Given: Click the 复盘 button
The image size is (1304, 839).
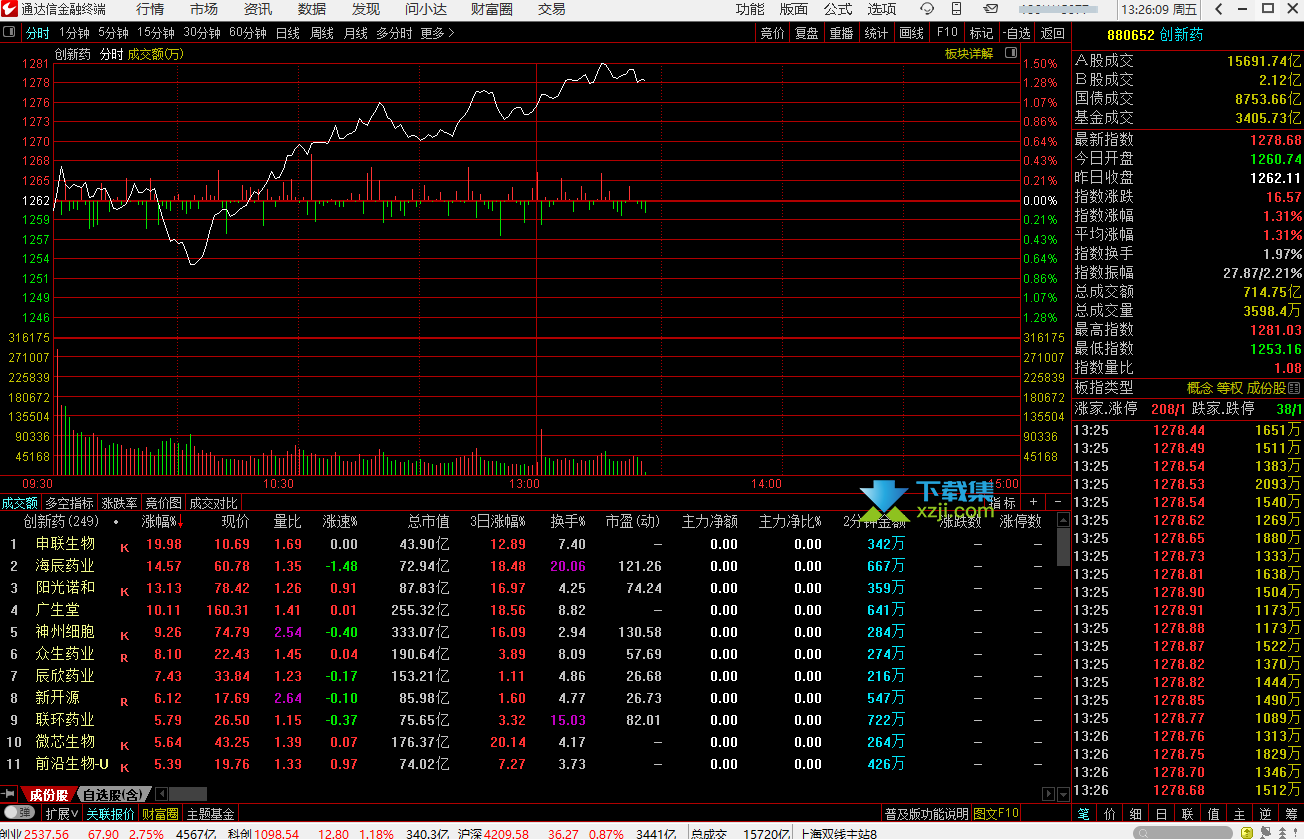Looking at the screenshot, I should click(x=806, y=33).
